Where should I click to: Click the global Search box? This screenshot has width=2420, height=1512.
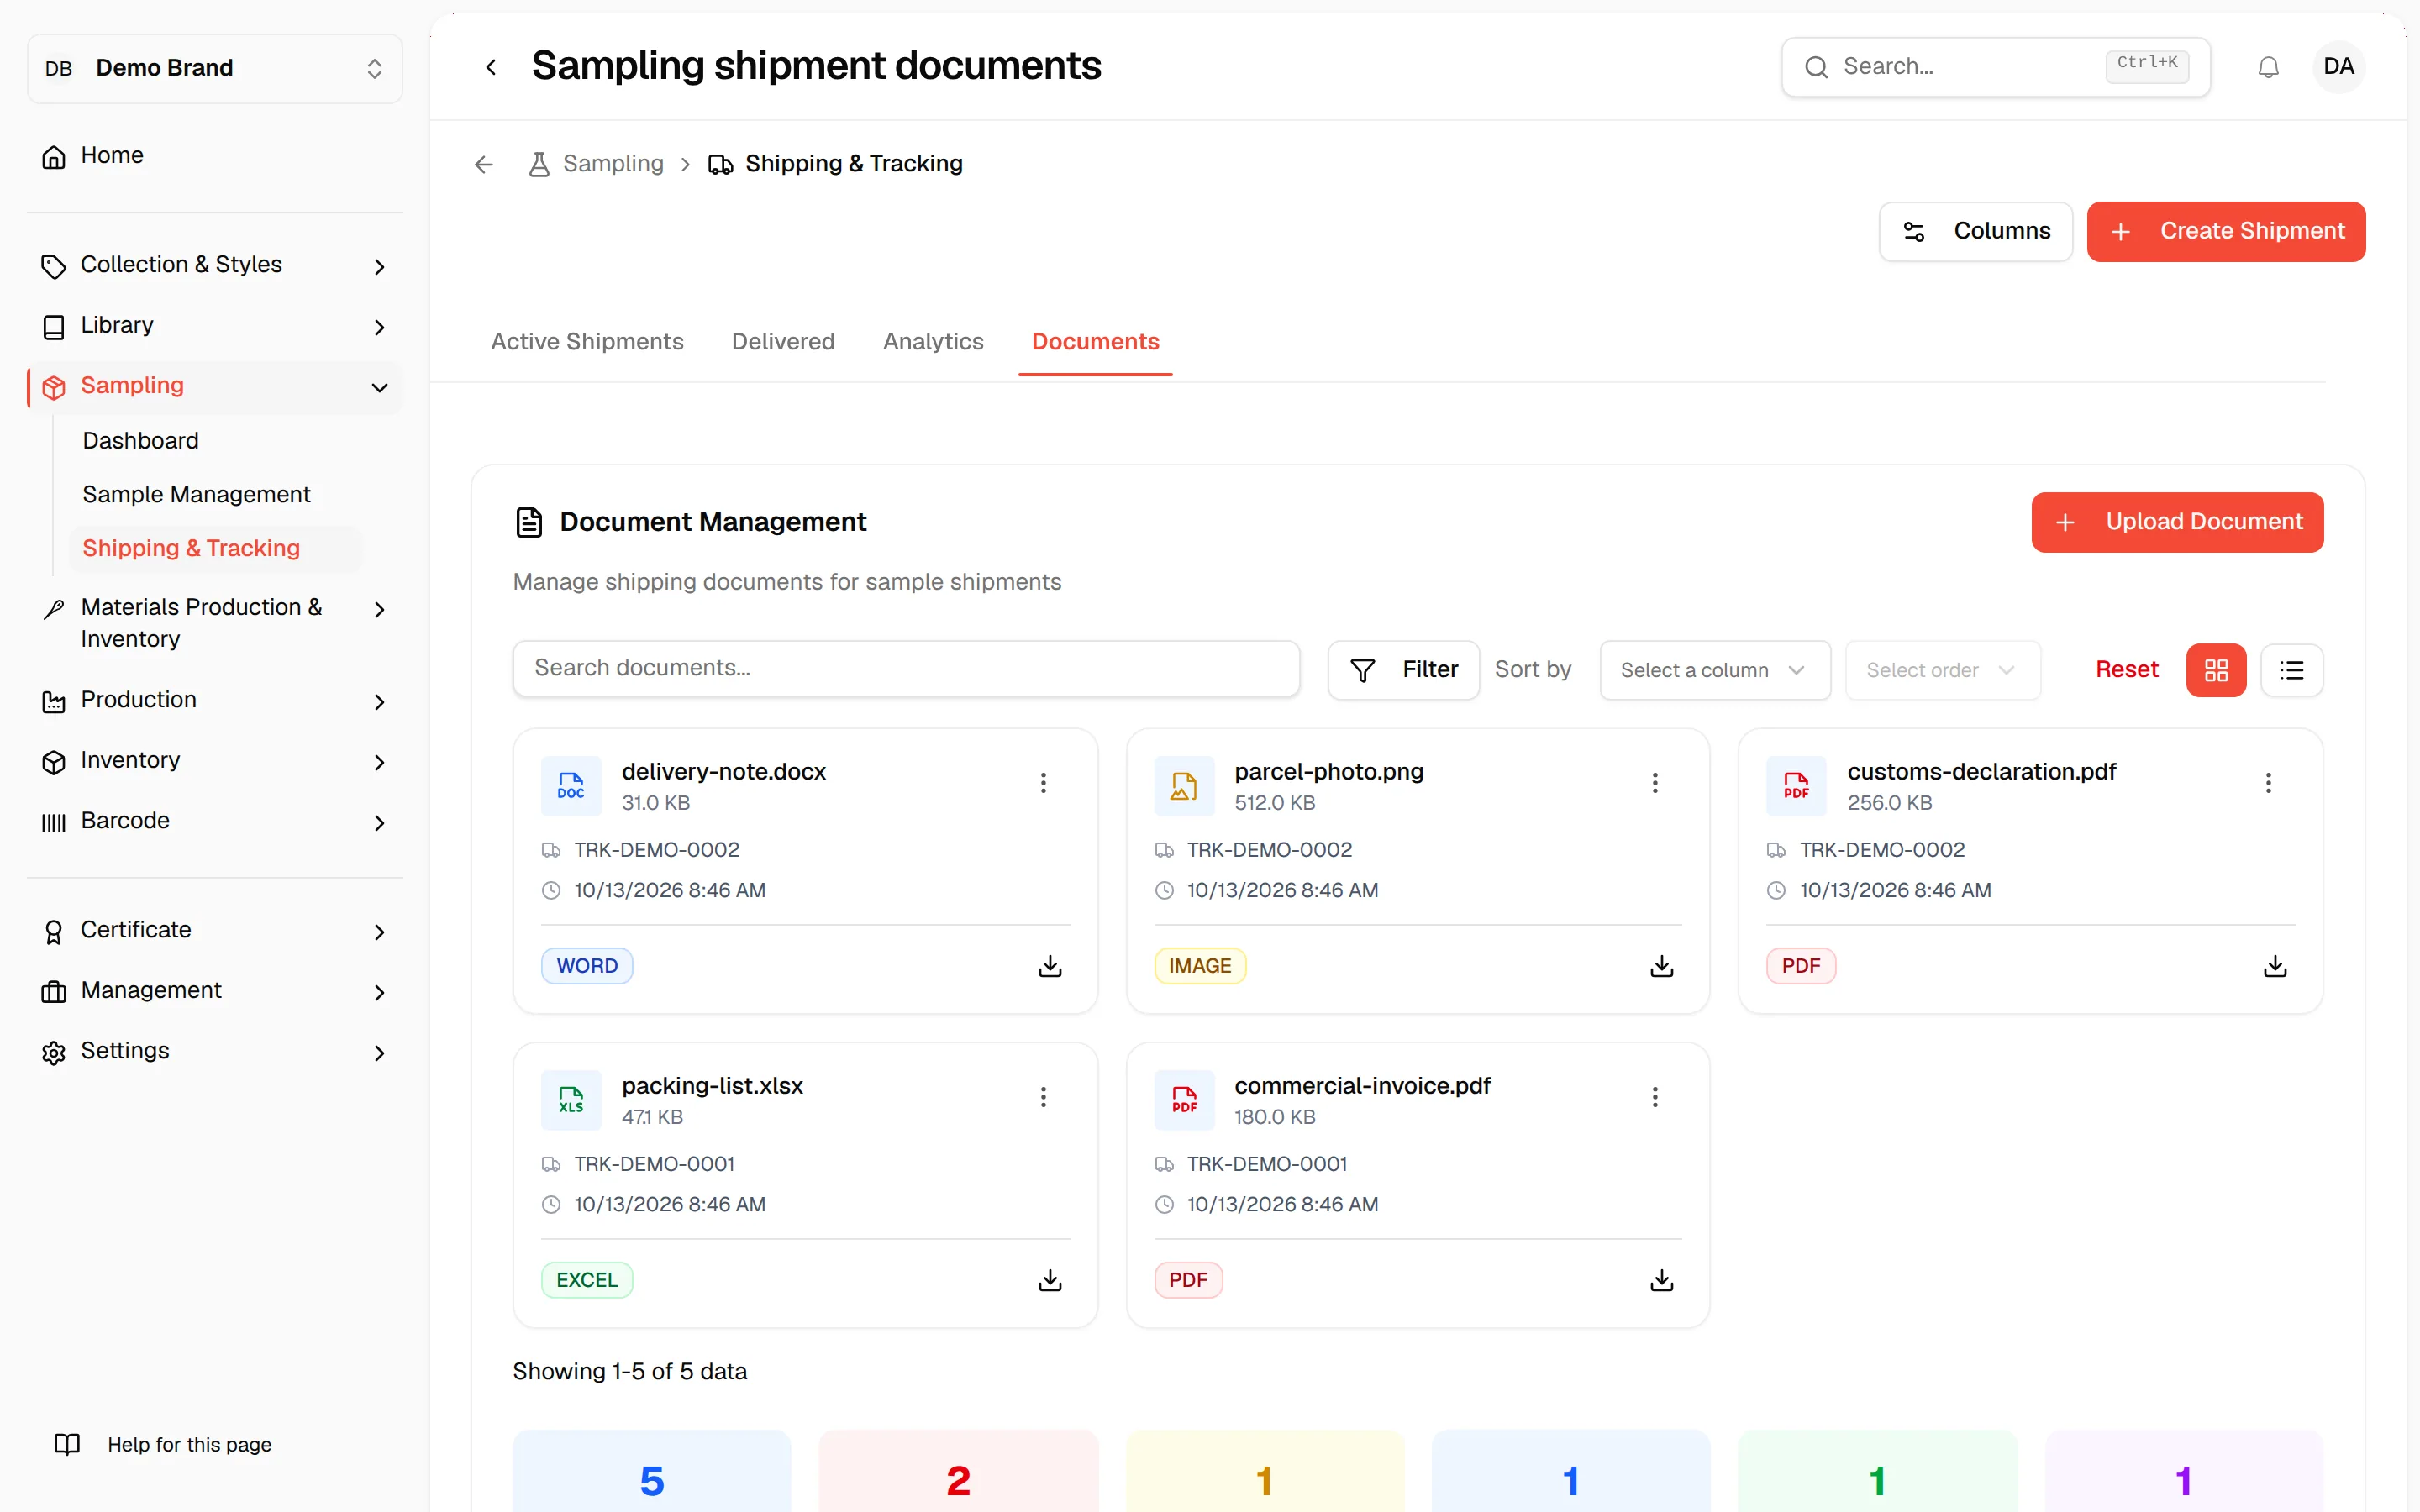point(1995,67)
